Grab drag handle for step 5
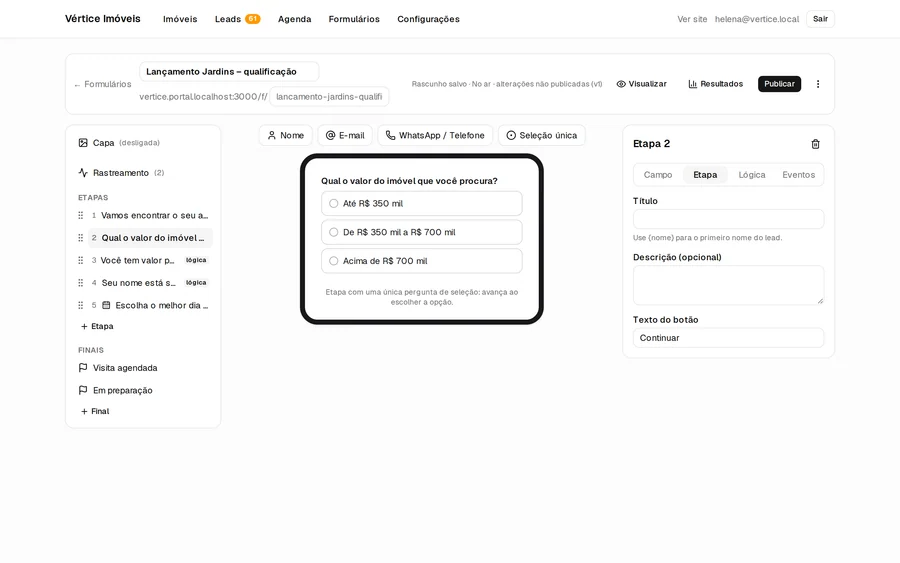Screen dimensions: 900x563 pos(80,305)
